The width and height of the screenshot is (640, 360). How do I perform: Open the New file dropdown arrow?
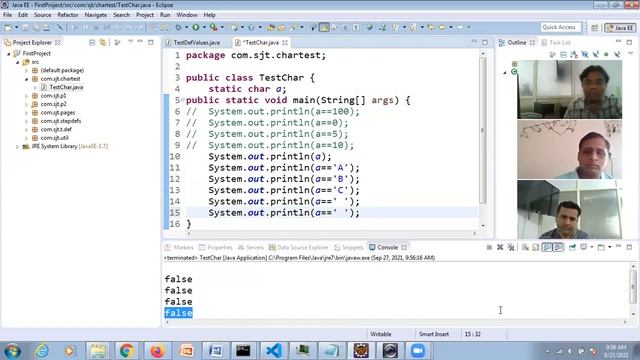click(16, 27)
